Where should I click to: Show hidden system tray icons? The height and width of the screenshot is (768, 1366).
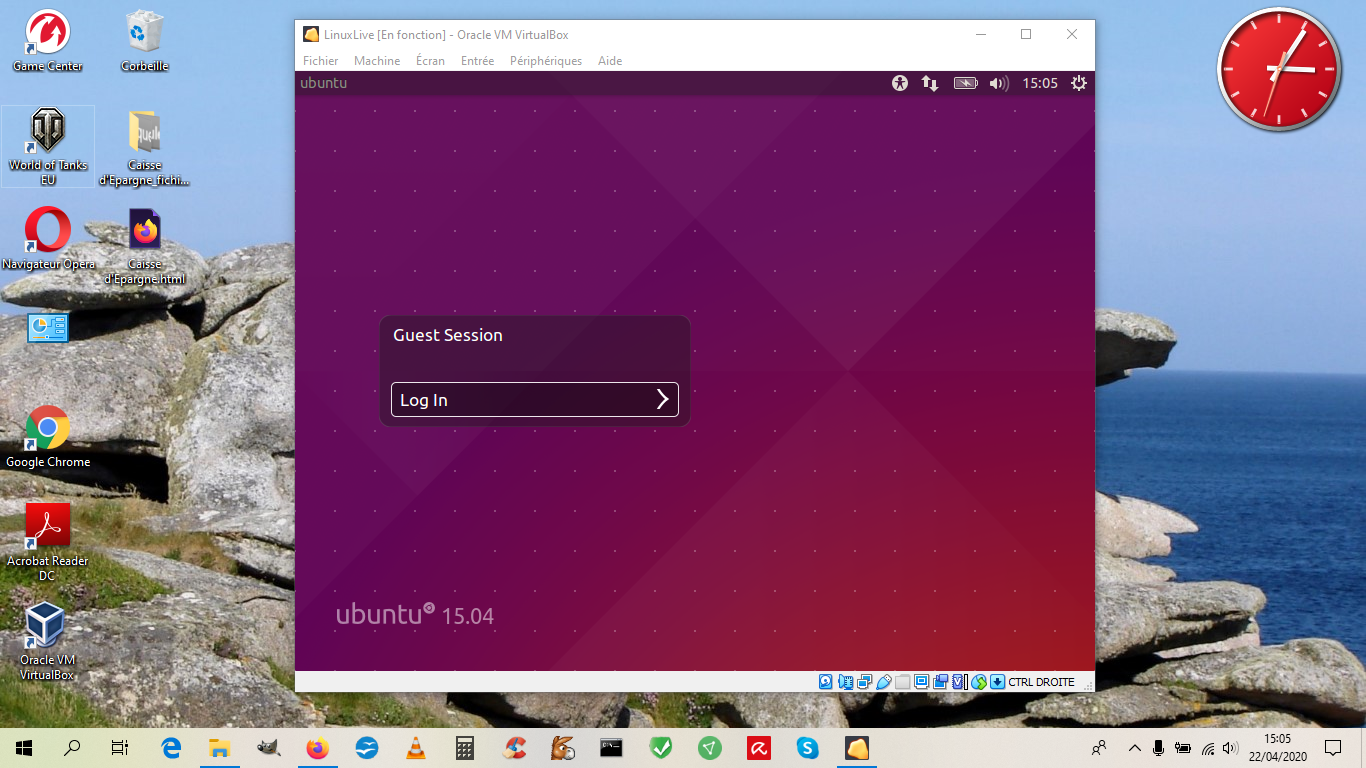click(1134, 747)
